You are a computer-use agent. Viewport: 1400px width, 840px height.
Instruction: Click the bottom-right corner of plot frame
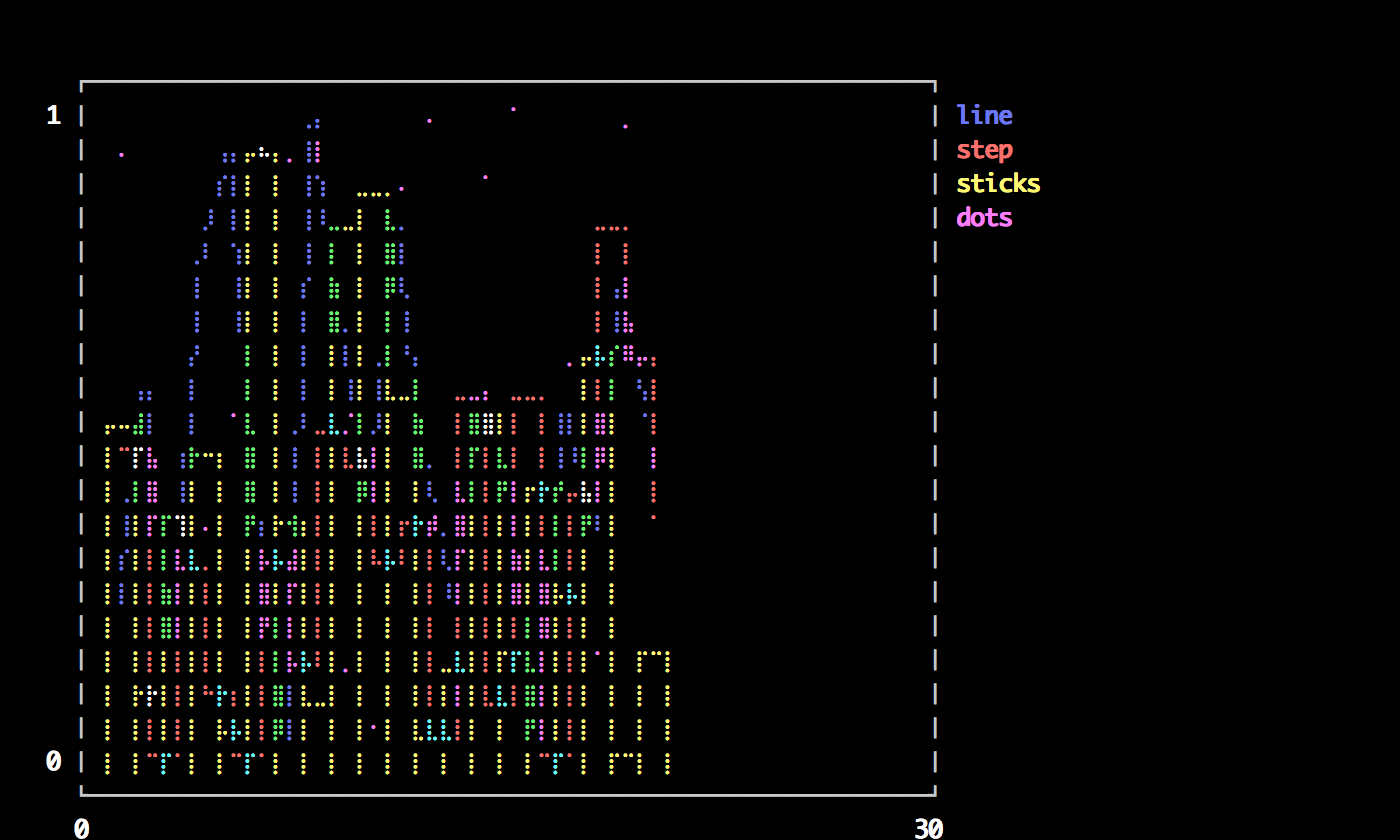point(935,795)
